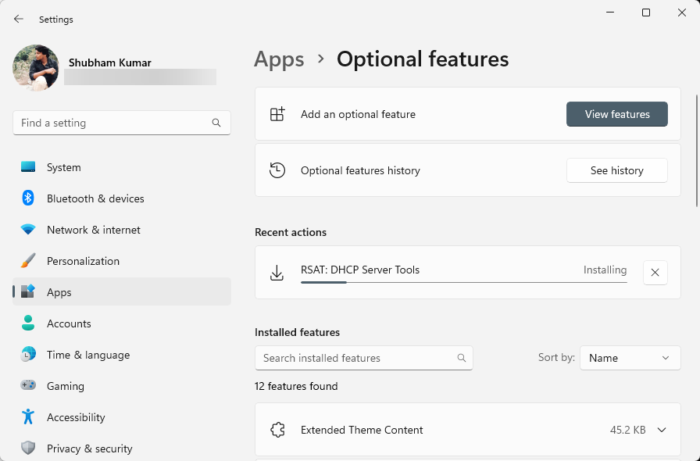
Task: Open Network & internet settings
Action: [93, 230]
